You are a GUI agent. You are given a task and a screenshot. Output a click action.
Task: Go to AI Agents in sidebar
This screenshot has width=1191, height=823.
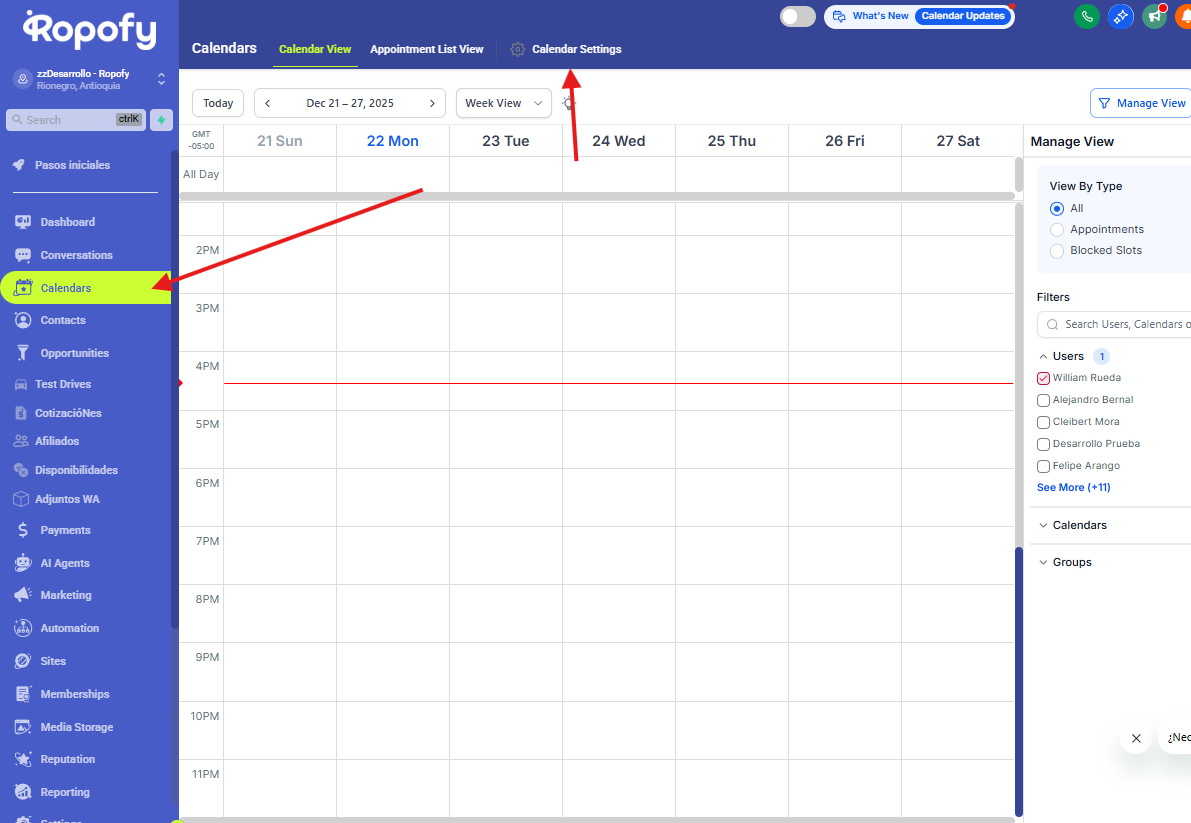[x=64, y=563]
